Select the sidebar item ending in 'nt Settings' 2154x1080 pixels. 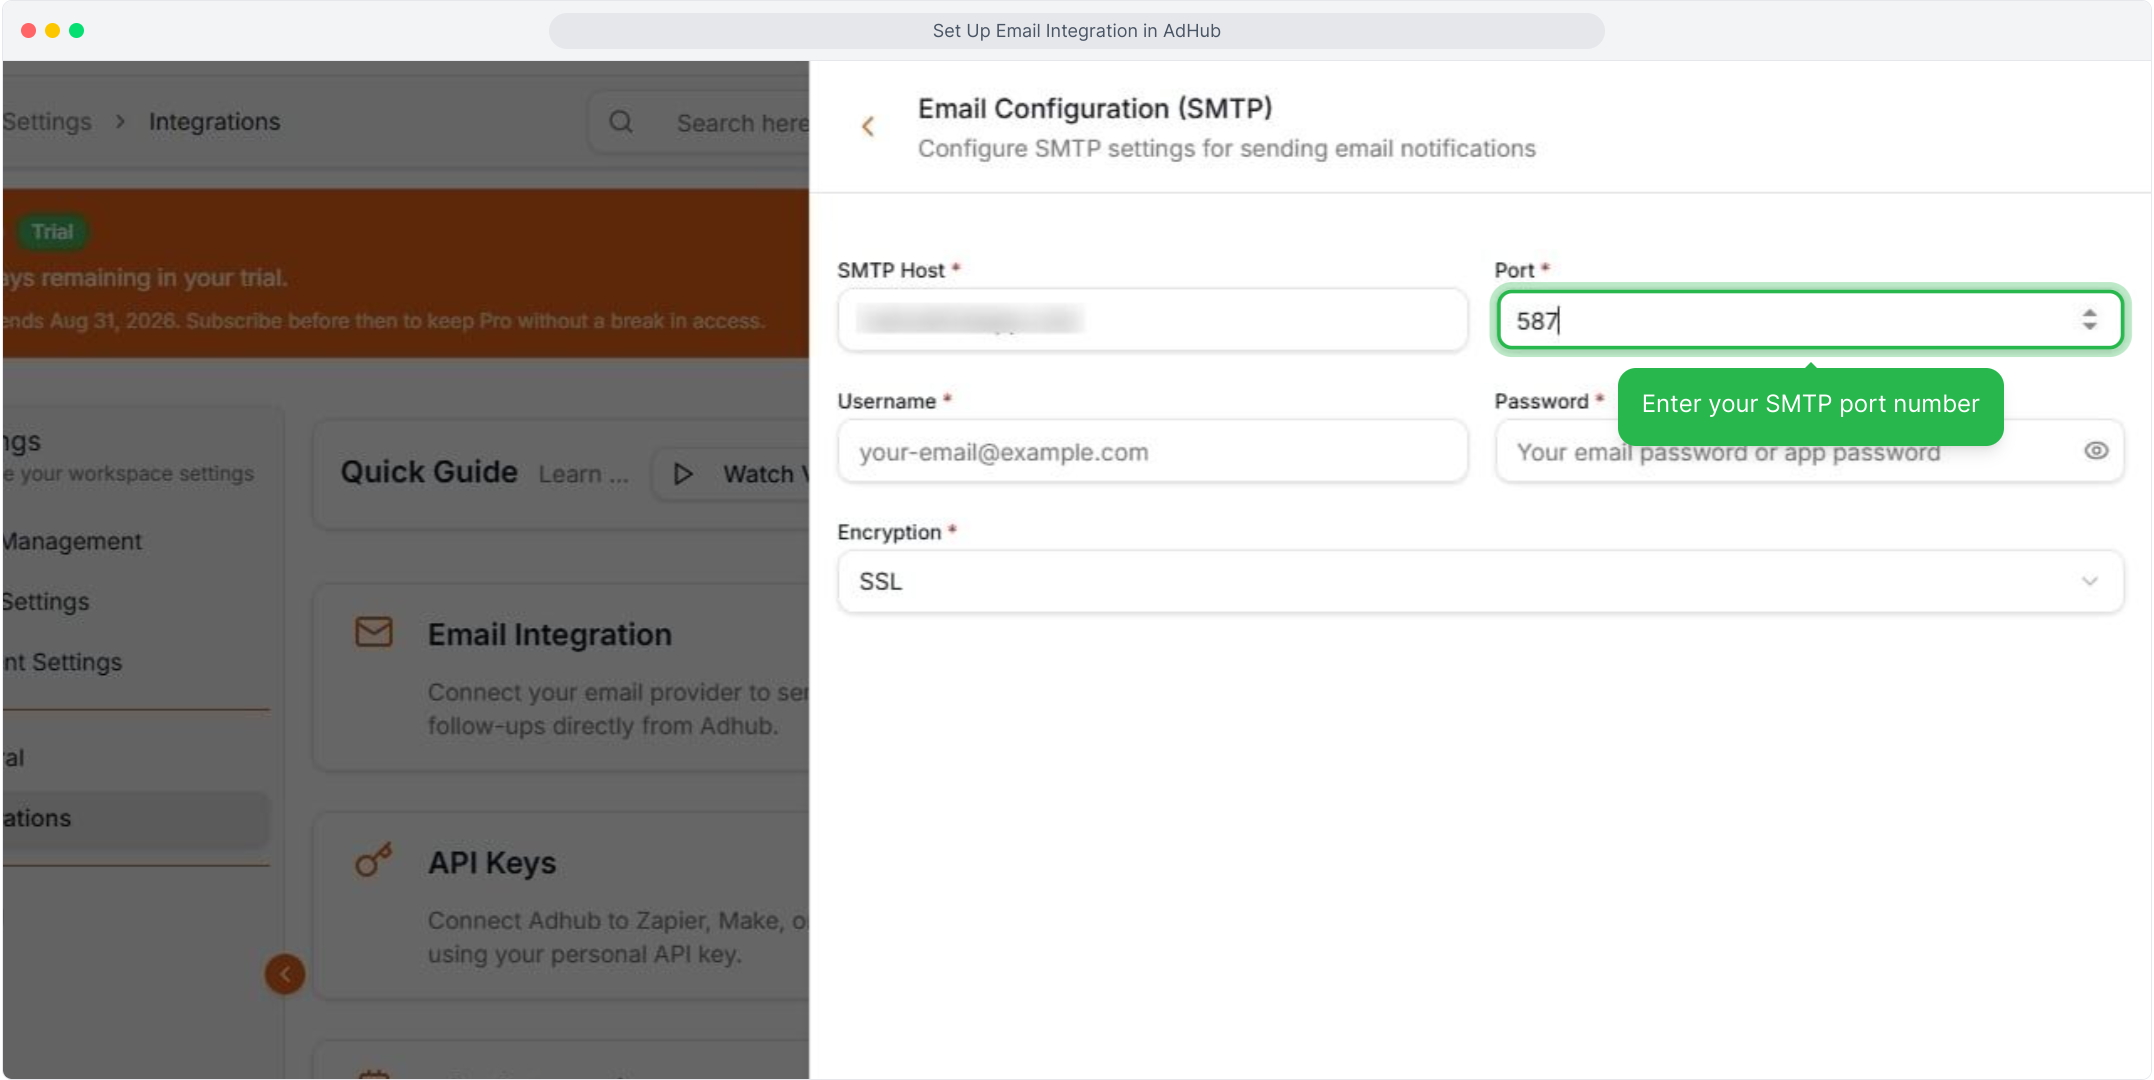click(62, 662)
